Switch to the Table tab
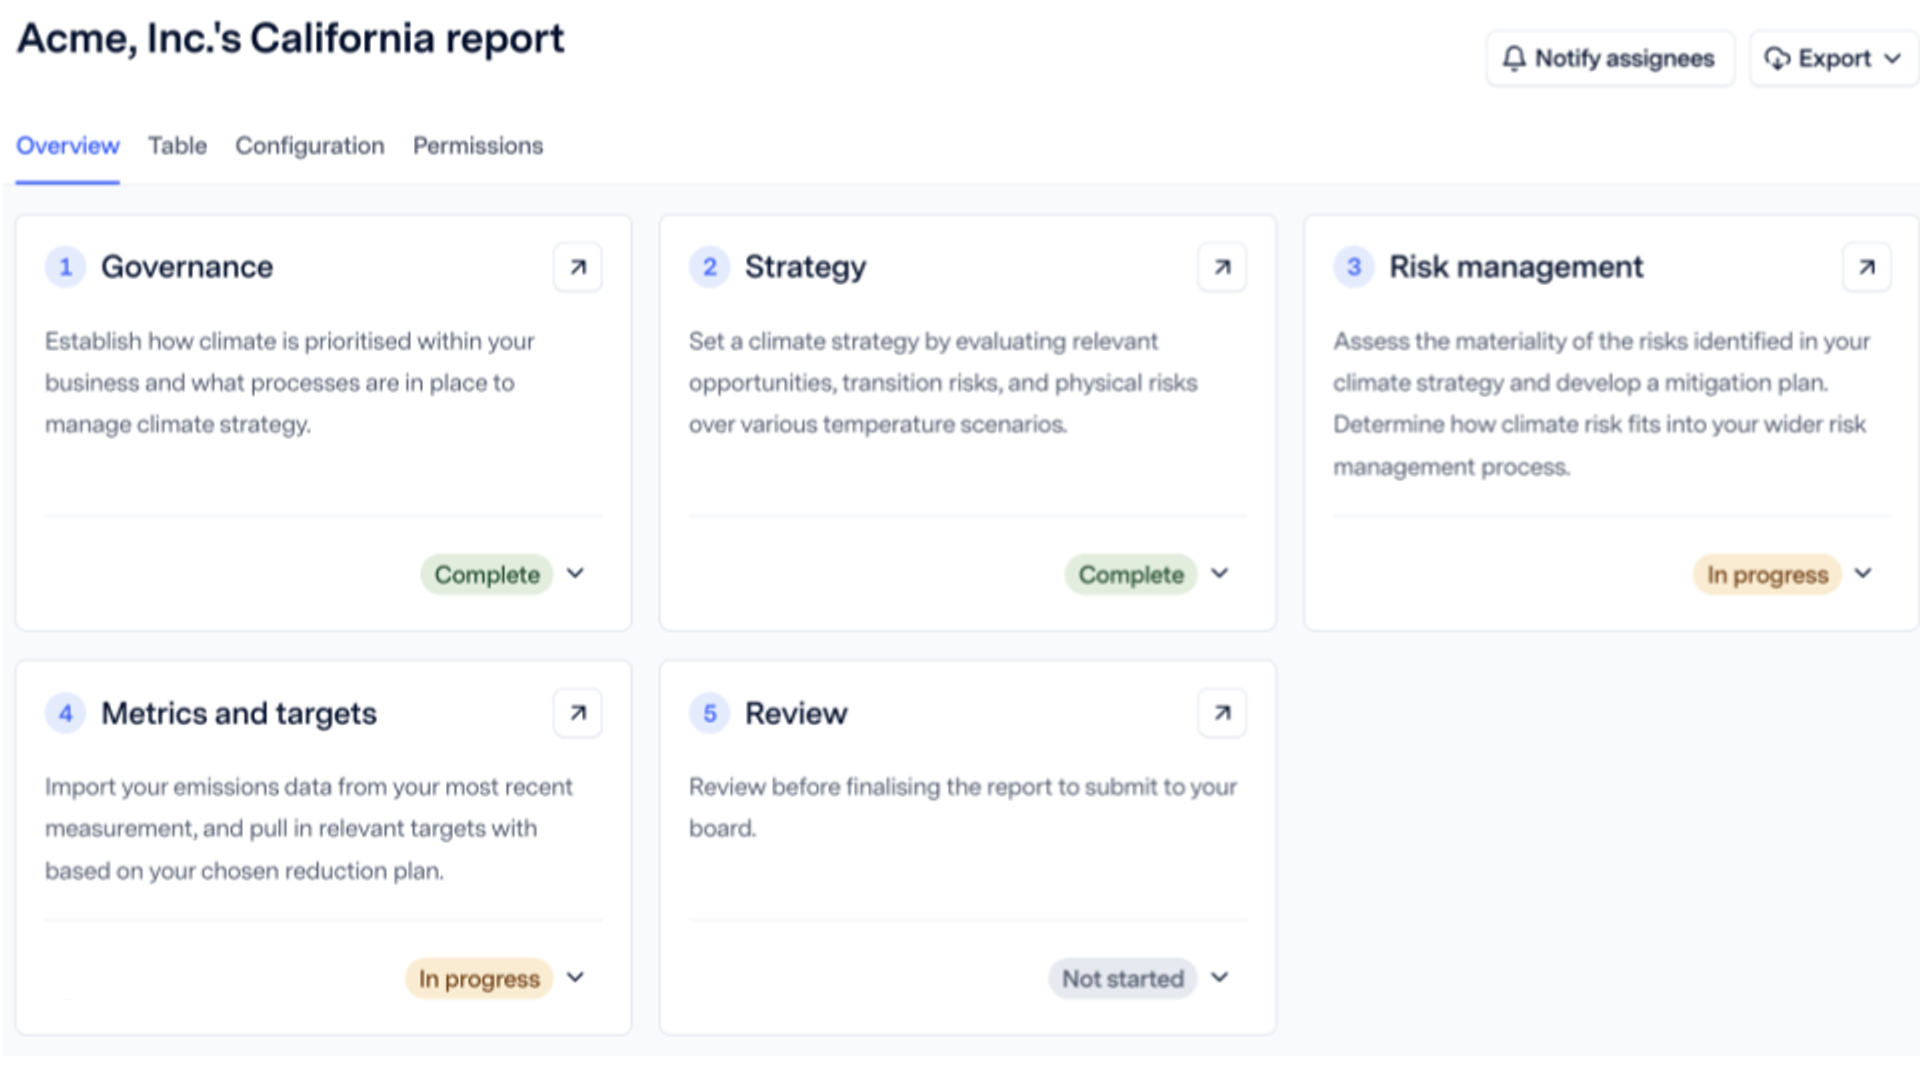The width and height of the screenshot is (1920, 1080). point(177,146)
